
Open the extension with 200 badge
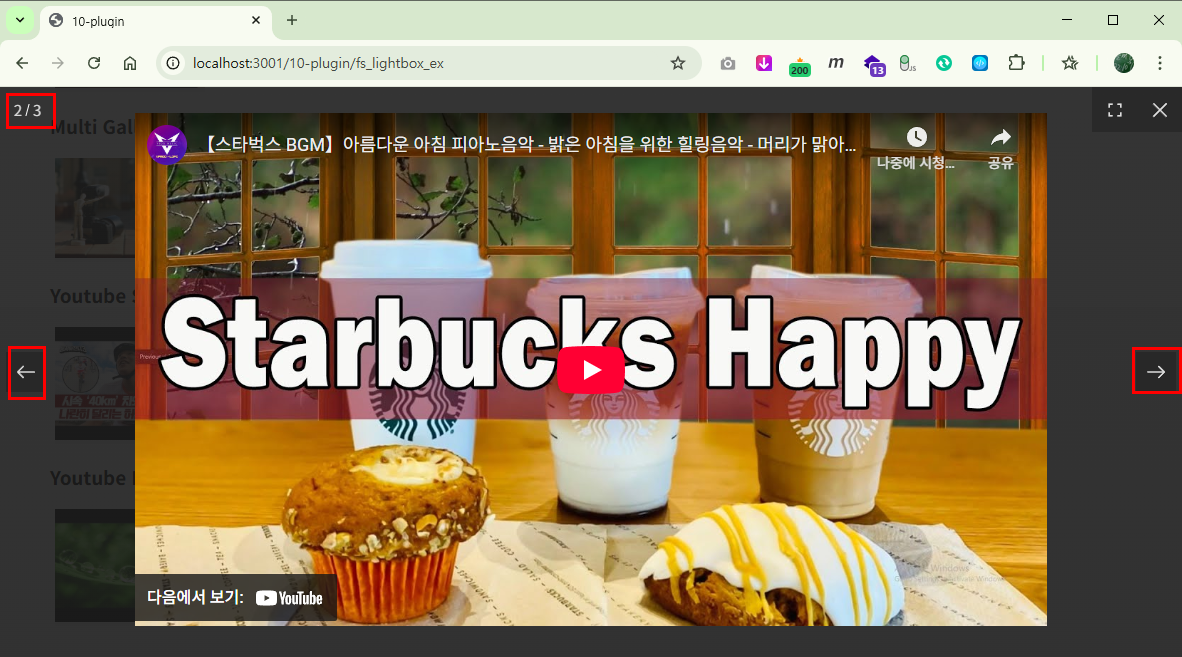800,66
